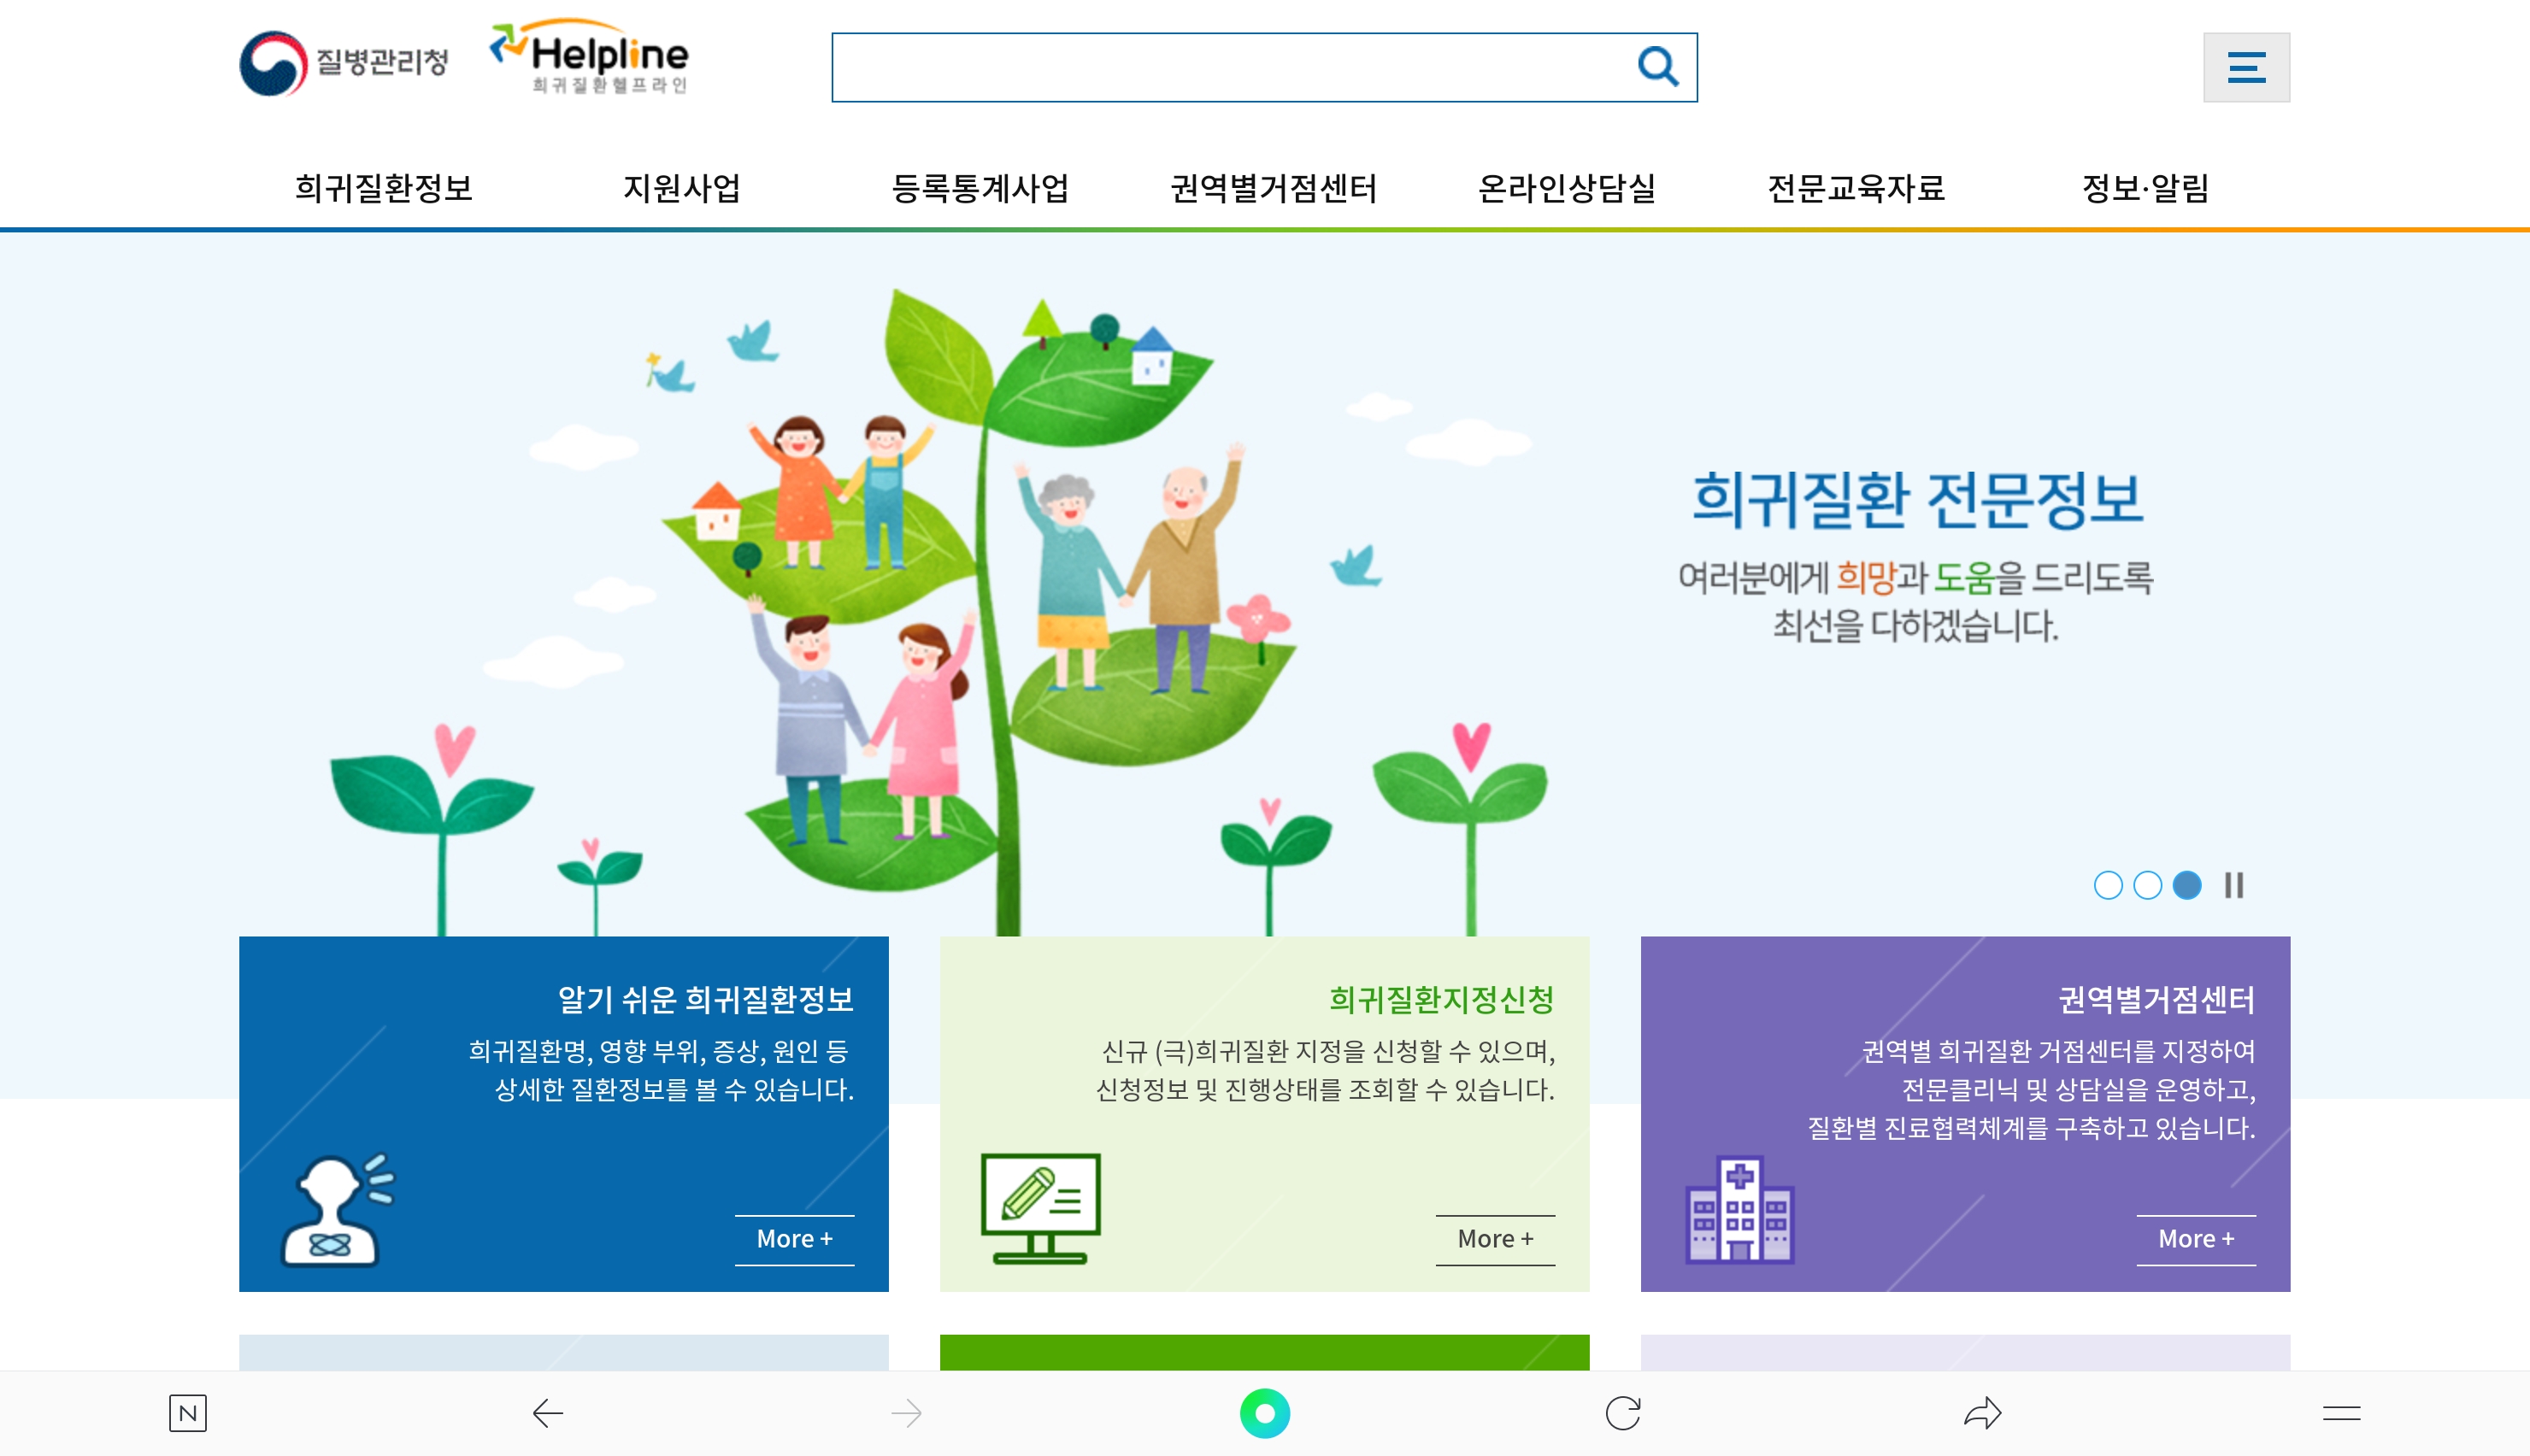This screenshot has height=1456, width=2530.
Task: Click the magnifying glass search icon
Action: pos(1657,67)
